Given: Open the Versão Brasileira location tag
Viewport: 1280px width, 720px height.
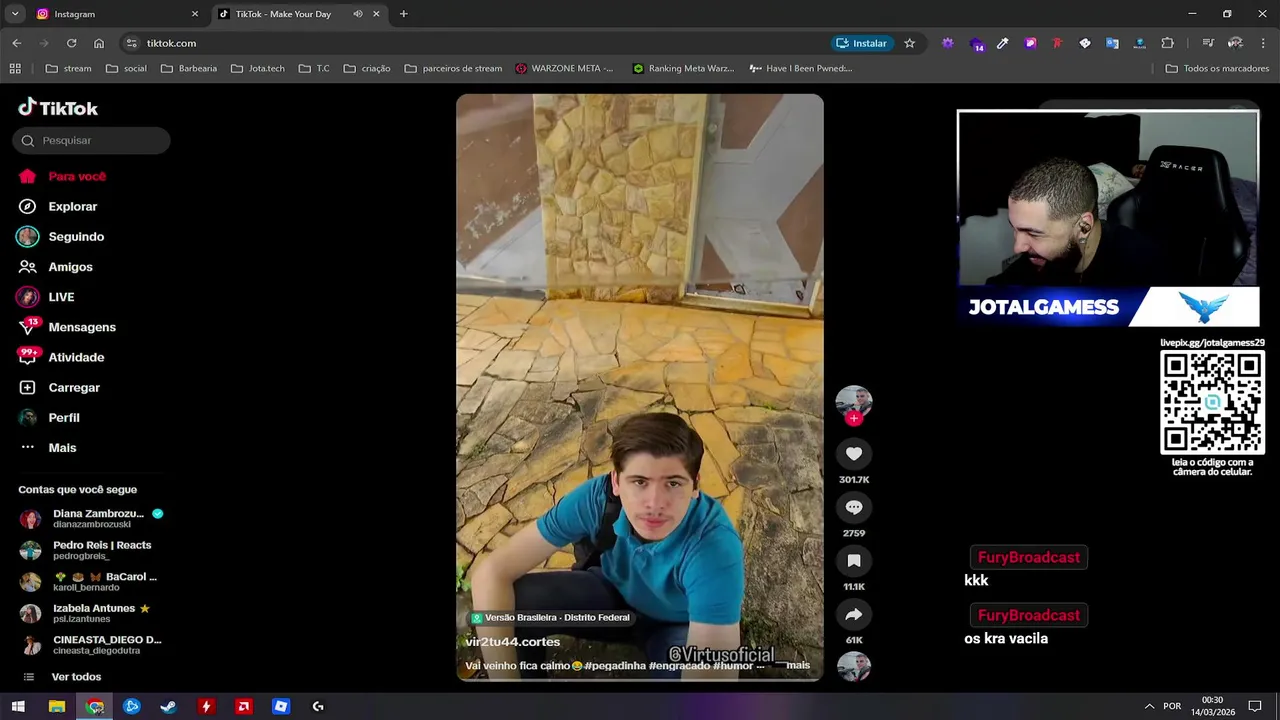Looking at the screenshot, I should 551,618.
